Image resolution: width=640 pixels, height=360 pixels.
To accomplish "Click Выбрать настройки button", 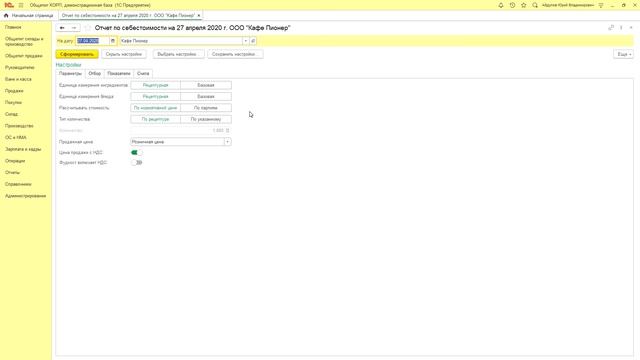I will click(178, 54).
